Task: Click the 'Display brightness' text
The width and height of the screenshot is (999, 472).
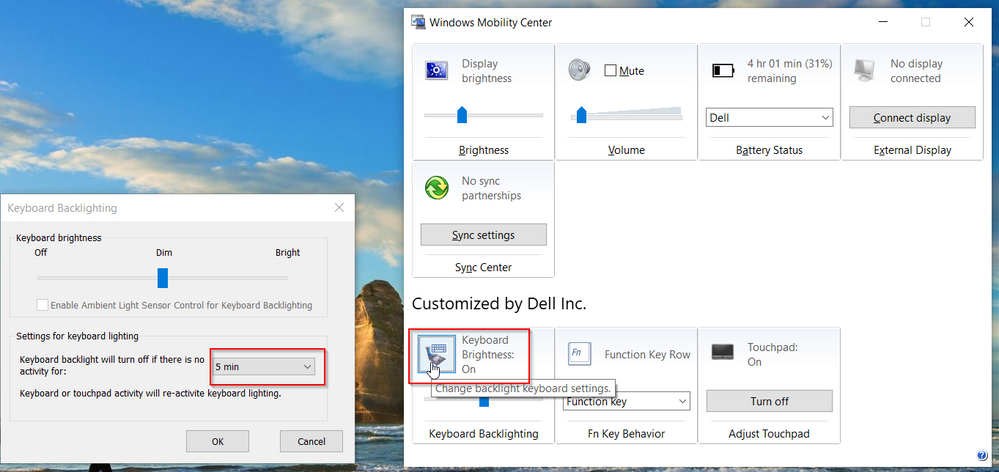Action: click(487, 71)
